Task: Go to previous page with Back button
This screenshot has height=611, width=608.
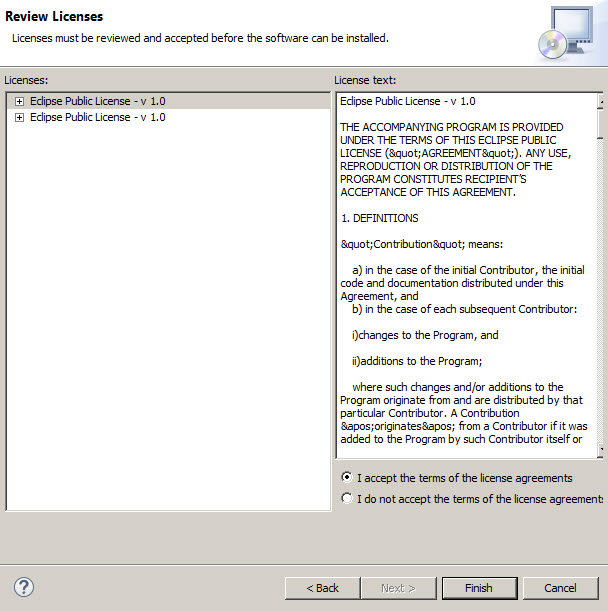Action: [322, 588]
